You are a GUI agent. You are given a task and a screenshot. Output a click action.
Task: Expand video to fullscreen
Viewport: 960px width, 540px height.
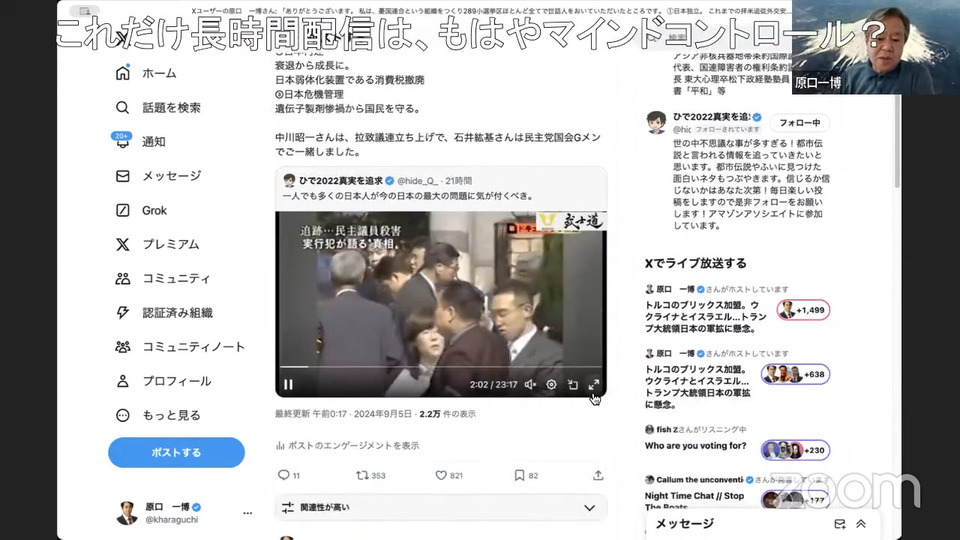click(x=593, y=384)
